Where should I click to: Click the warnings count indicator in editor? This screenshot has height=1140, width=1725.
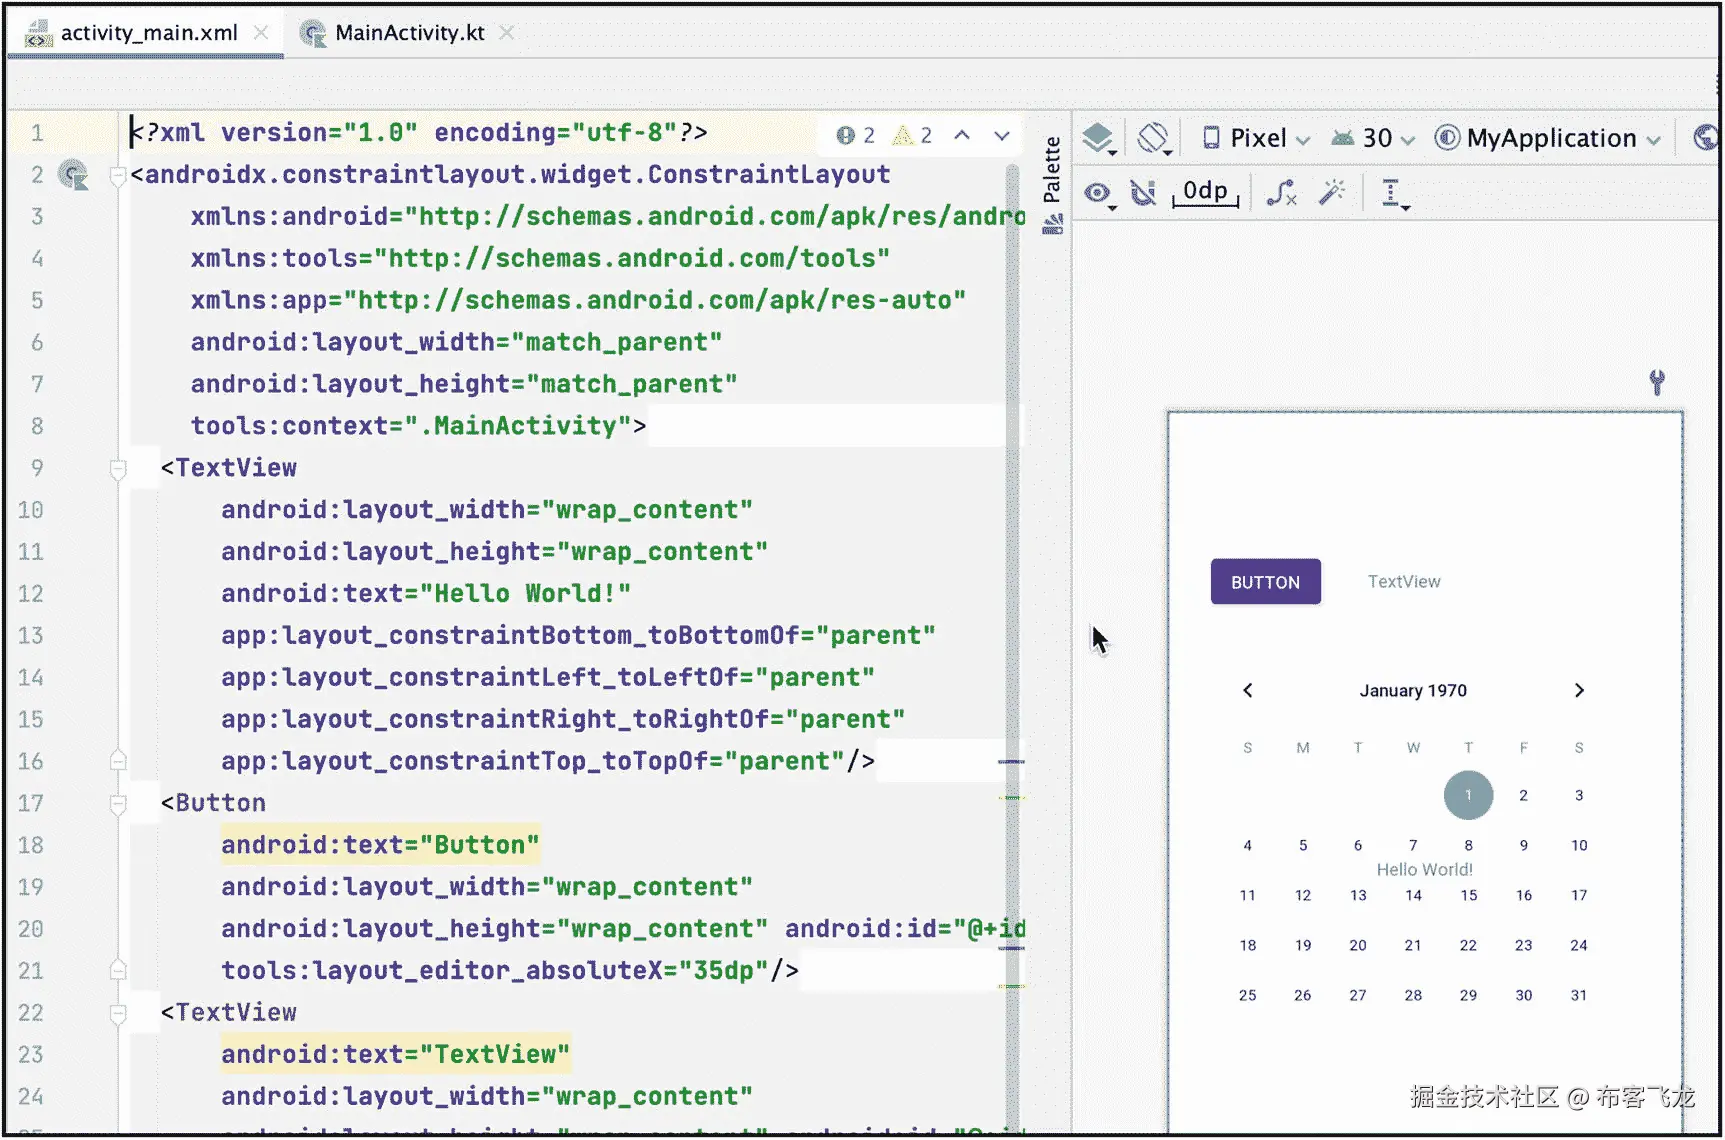click(x=914, y=136)
